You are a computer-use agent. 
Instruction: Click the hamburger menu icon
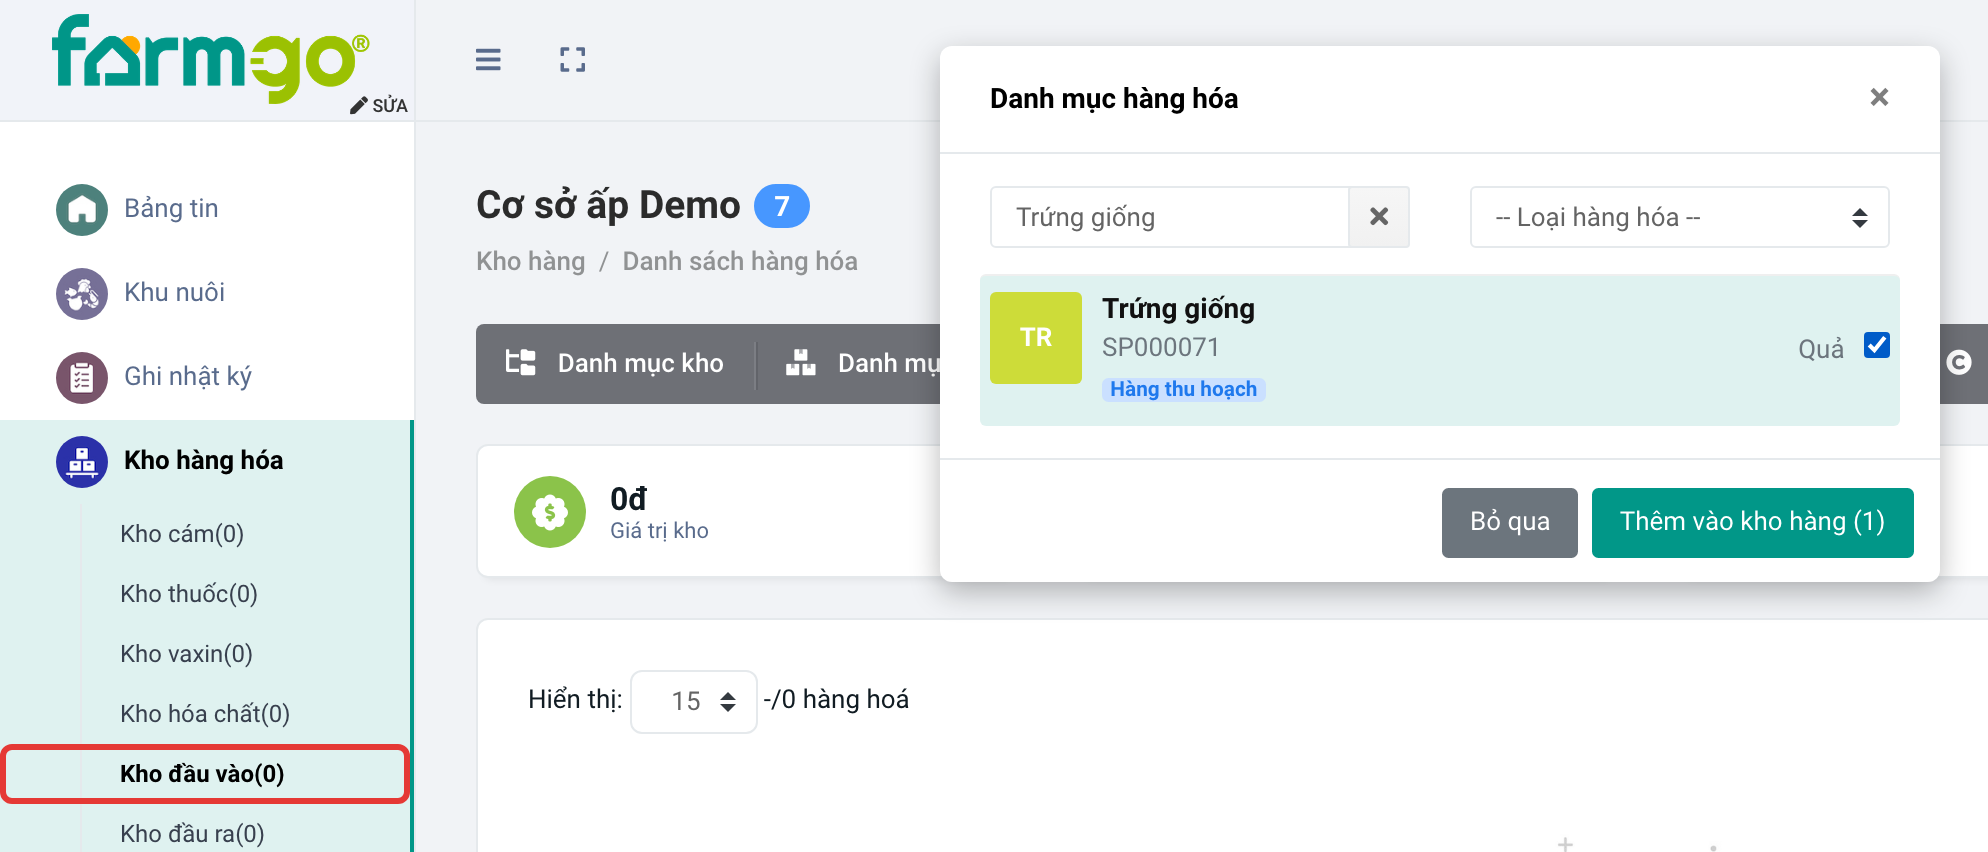tap(488, 60)
